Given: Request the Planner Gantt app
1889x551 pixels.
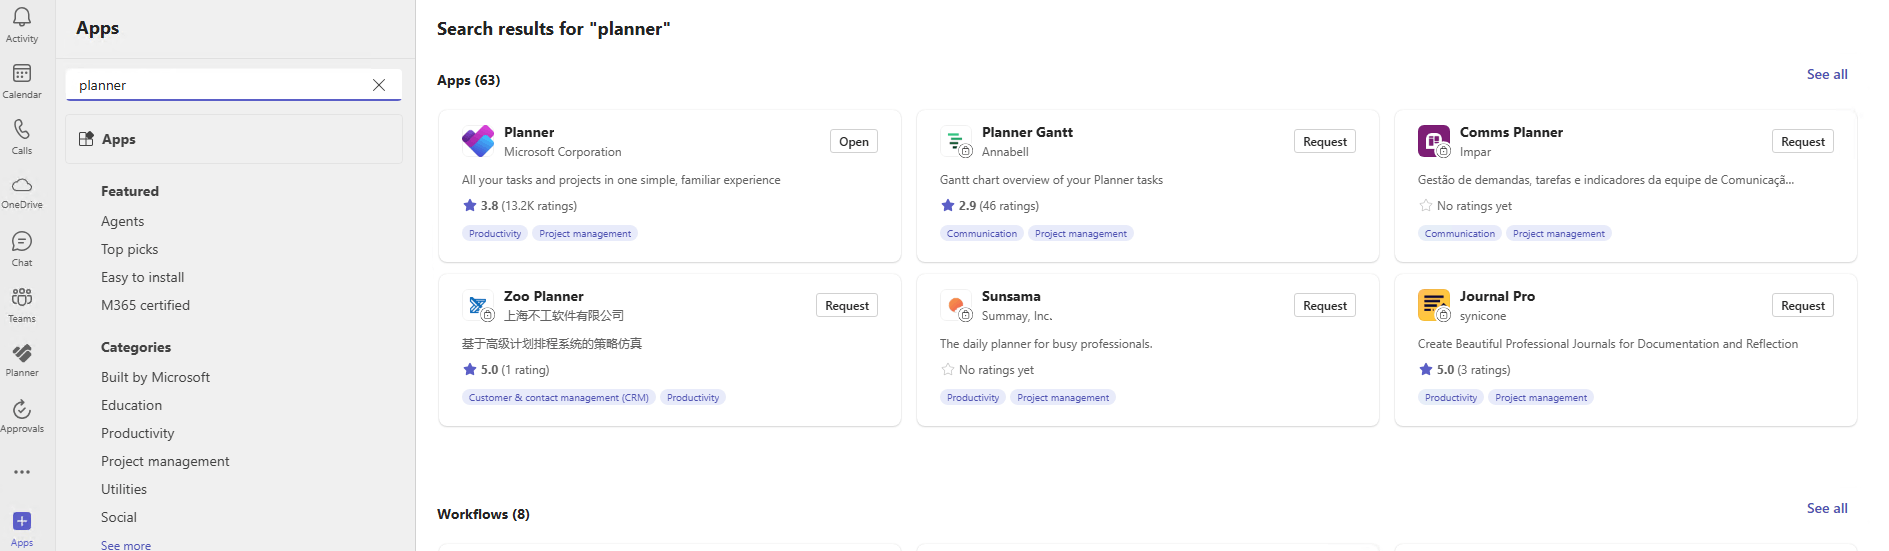Looking at the screenshot, I should 1325,141.
